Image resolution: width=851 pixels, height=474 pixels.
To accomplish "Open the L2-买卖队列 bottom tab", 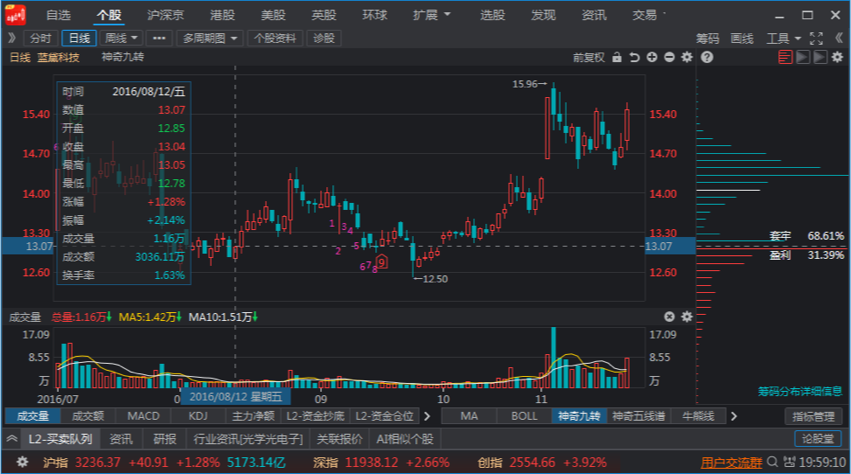I will click(60, 439).
